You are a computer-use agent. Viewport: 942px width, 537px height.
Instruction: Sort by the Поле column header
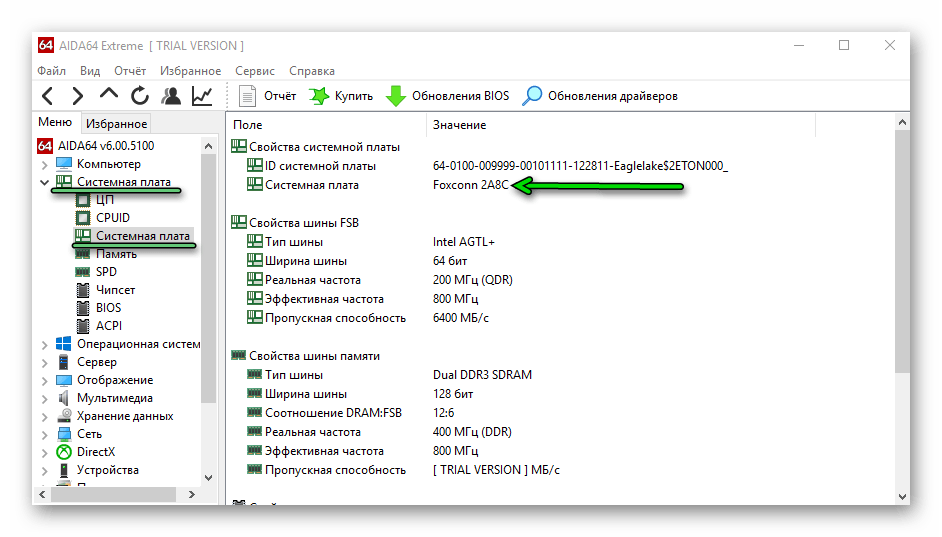(x=327, y=125)
